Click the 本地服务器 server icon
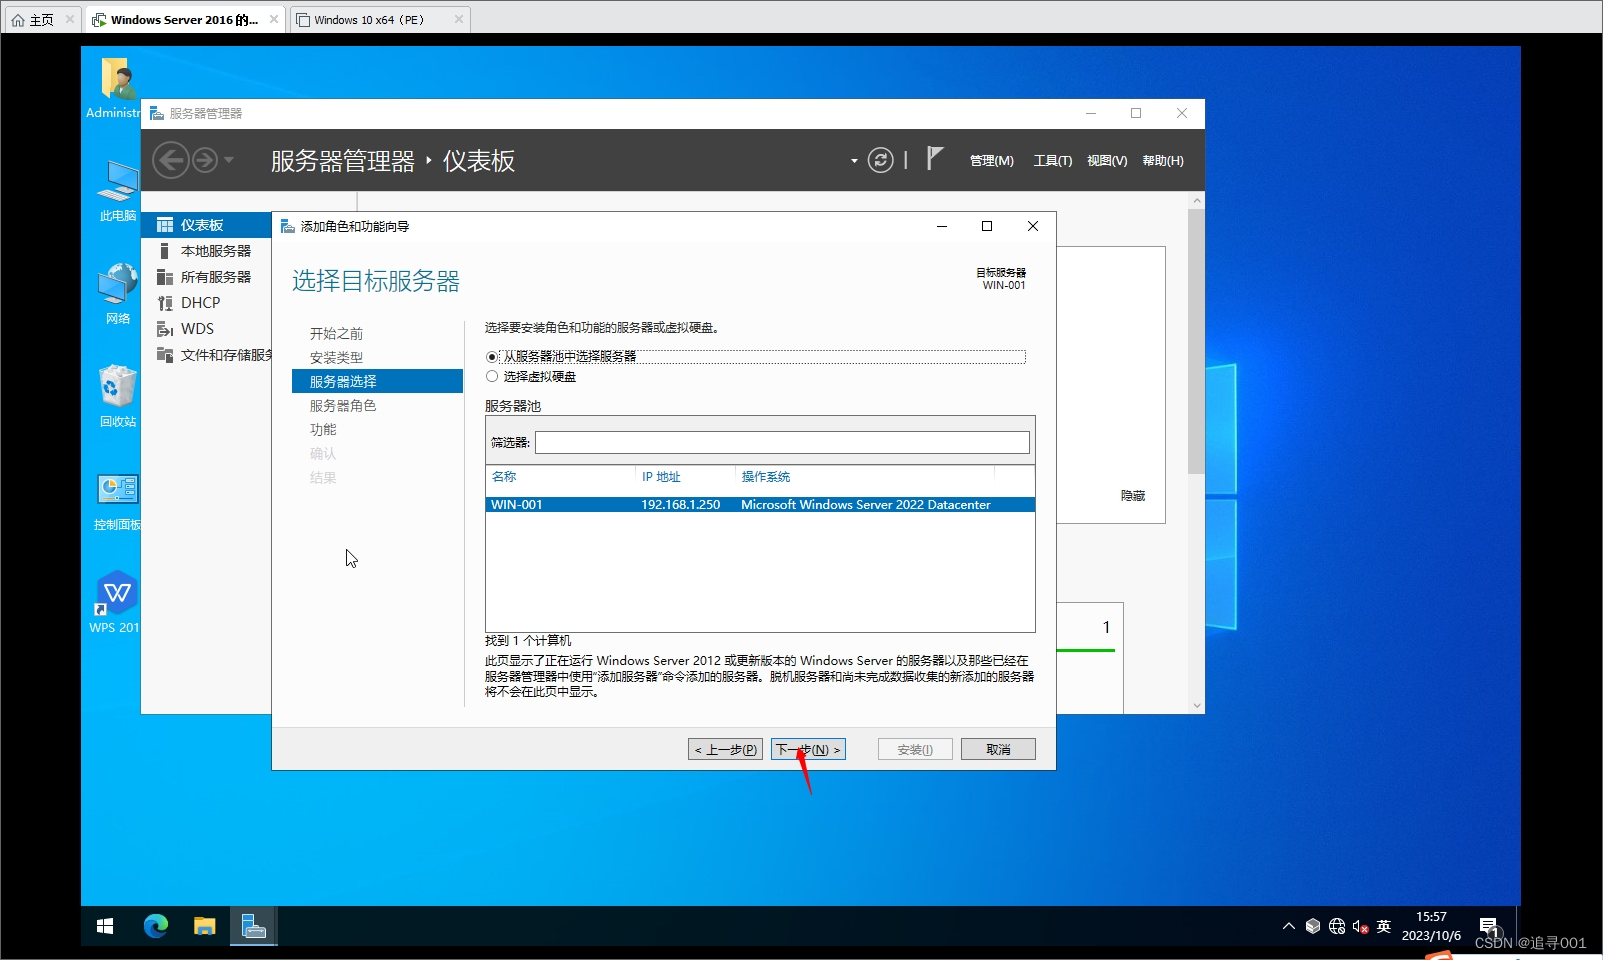 (x=165, y=251)
